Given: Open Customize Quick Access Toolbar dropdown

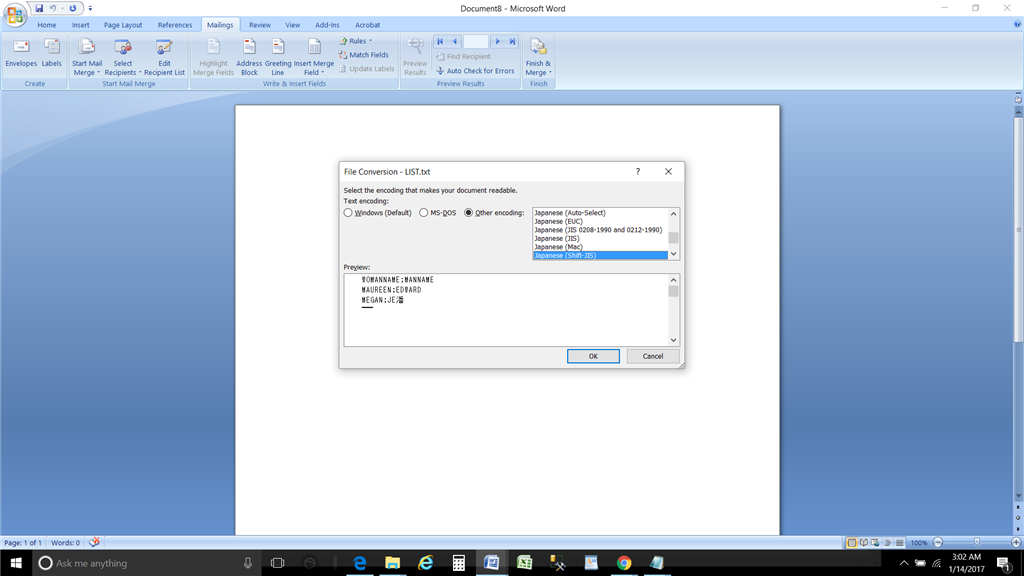Looking at the screenshot, I should (90, 8).
